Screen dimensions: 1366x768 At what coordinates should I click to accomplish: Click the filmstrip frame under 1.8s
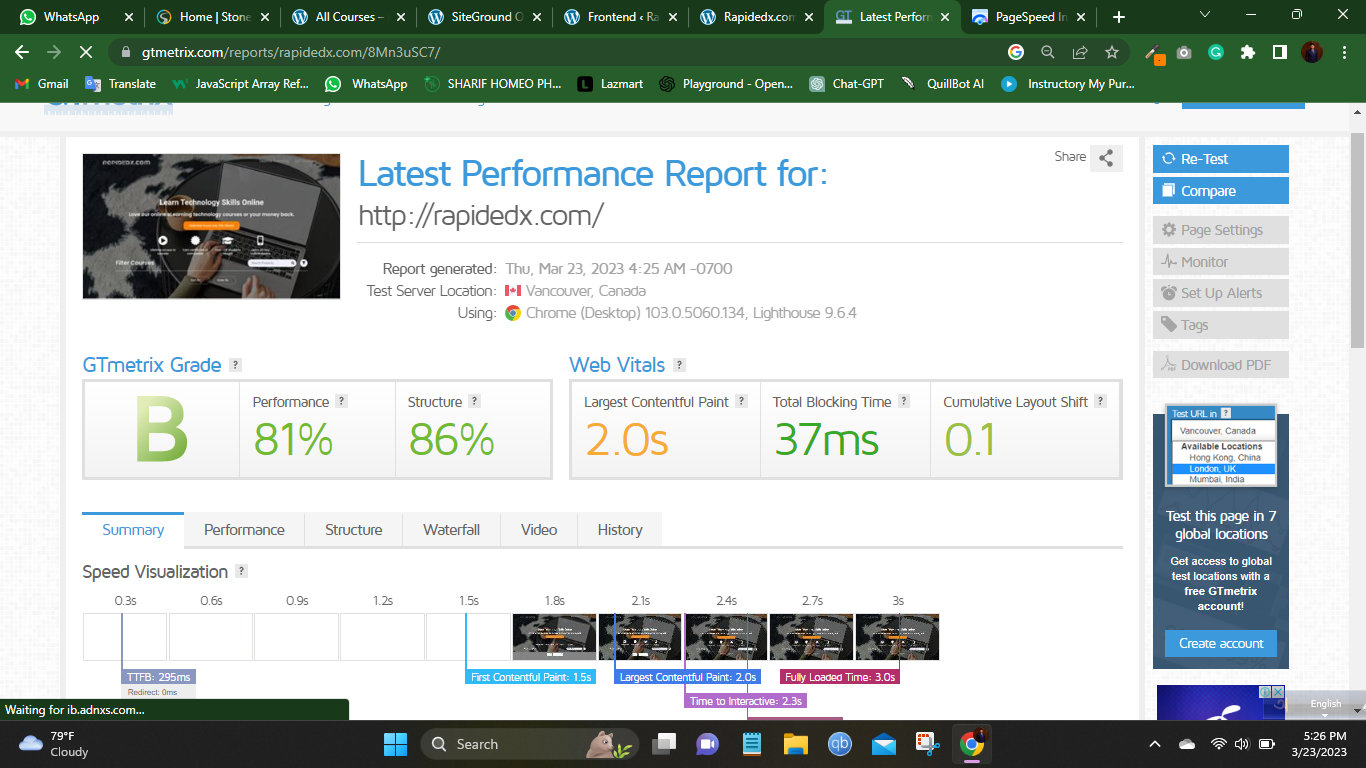(x=554, y=637)
